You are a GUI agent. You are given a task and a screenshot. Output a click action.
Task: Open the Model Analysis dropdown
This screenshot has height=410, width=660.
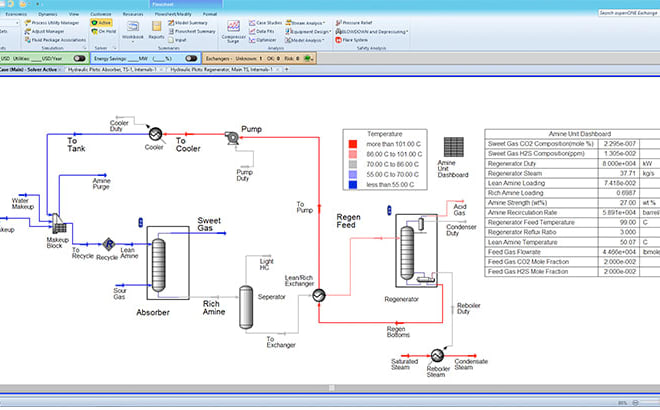pyautogui.click(x=305, y=40)
